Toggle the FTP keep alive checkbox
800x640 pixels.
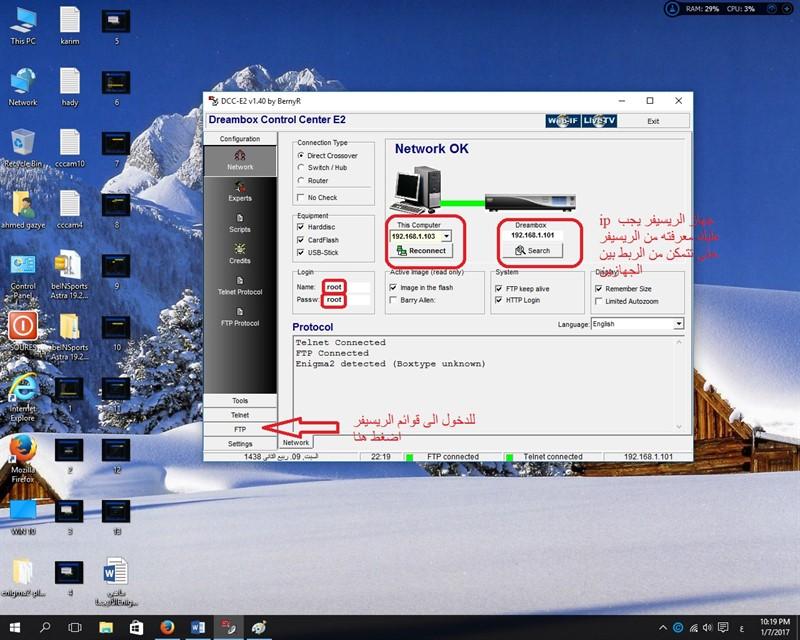point(498,289)
